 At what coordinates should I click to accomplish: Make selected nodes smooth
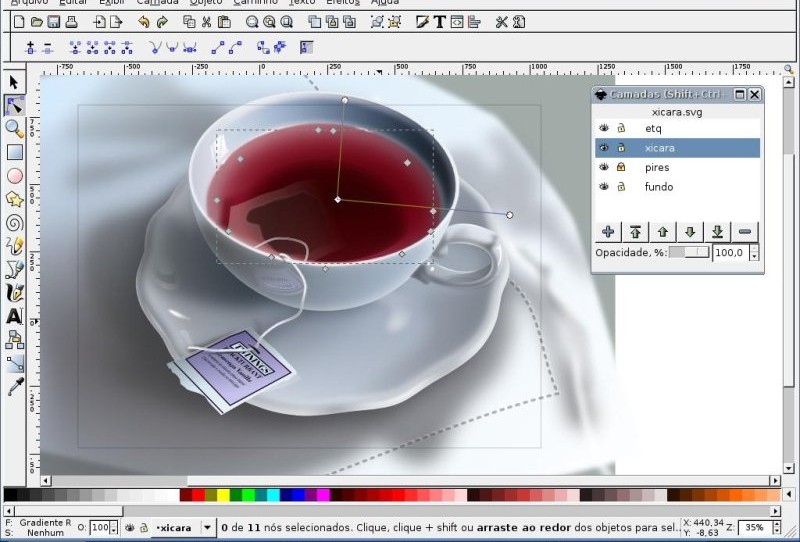pyautogui.click(x=172, y=48)
